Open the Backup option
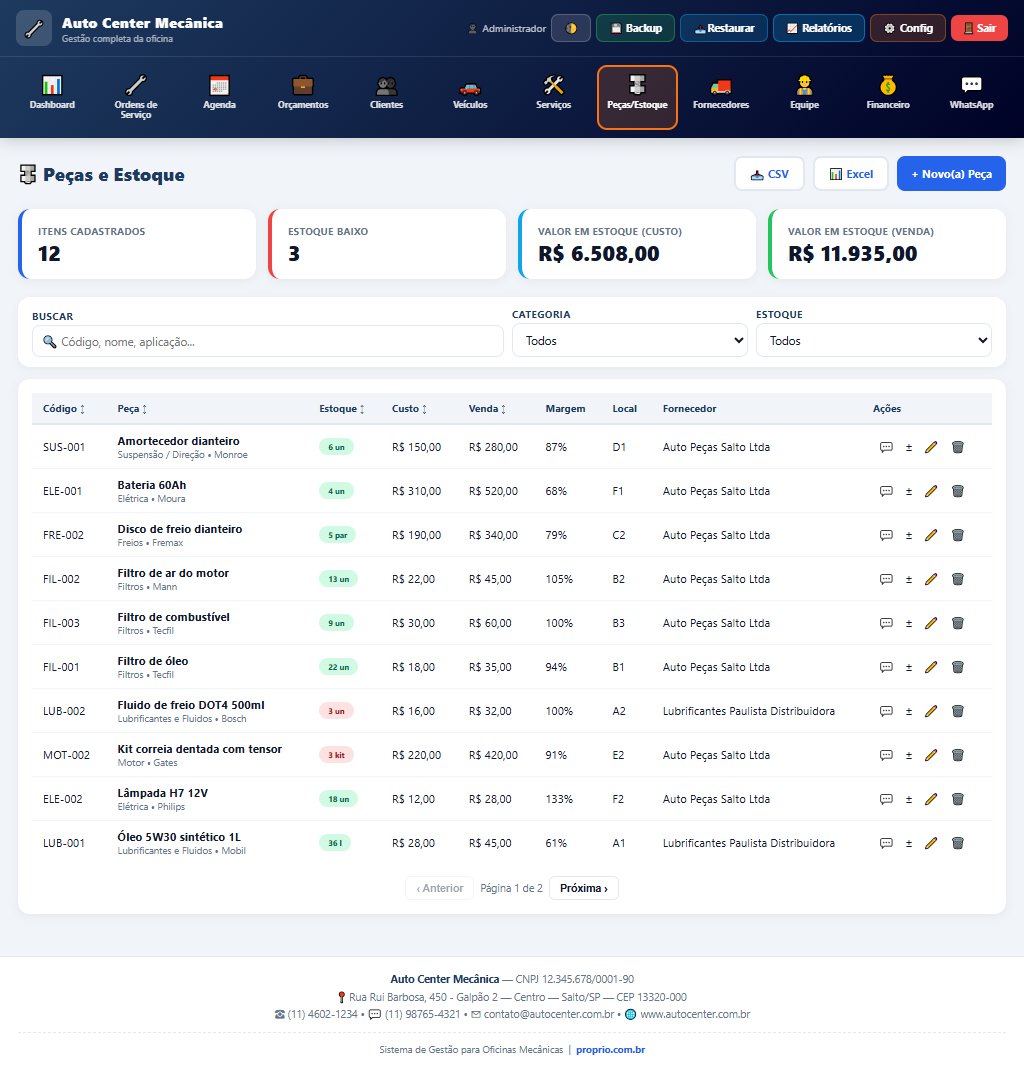Screen dimensions: 1024x1072 [x=636, y=28]
